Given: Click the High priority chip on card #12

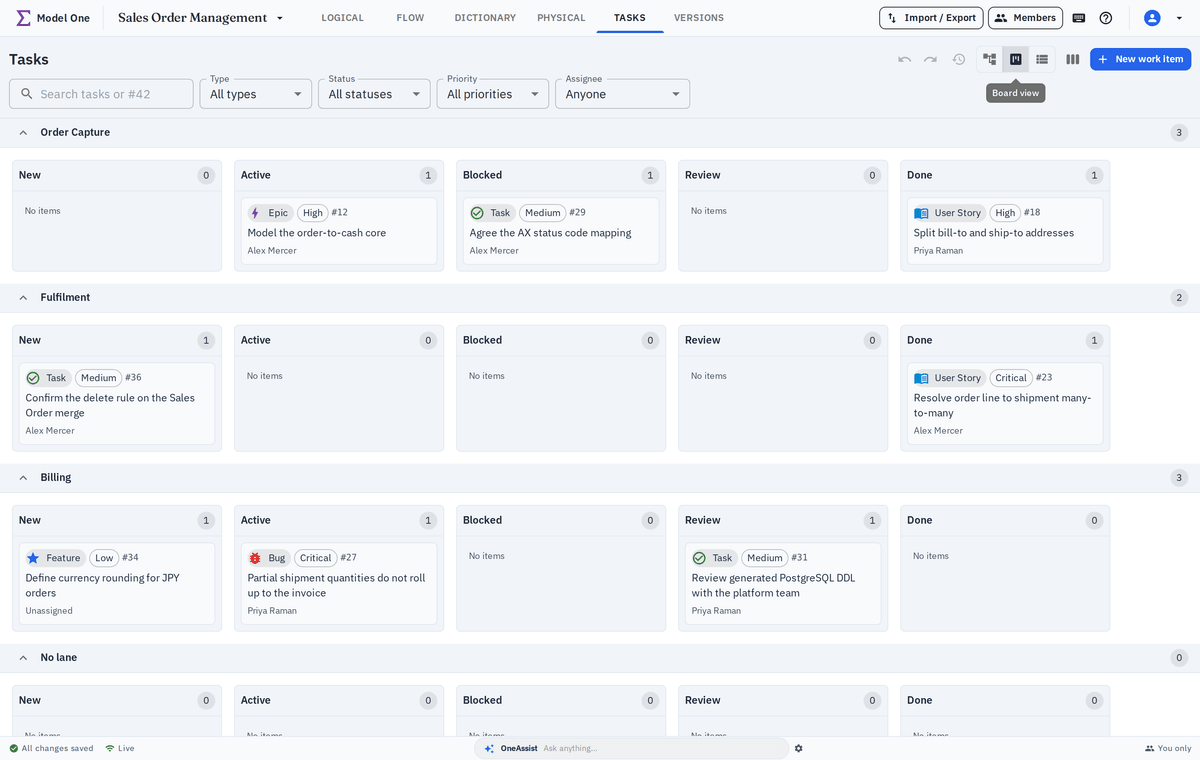Looking at the screenshot, I should pyautogui.click(x=313, y=213).
